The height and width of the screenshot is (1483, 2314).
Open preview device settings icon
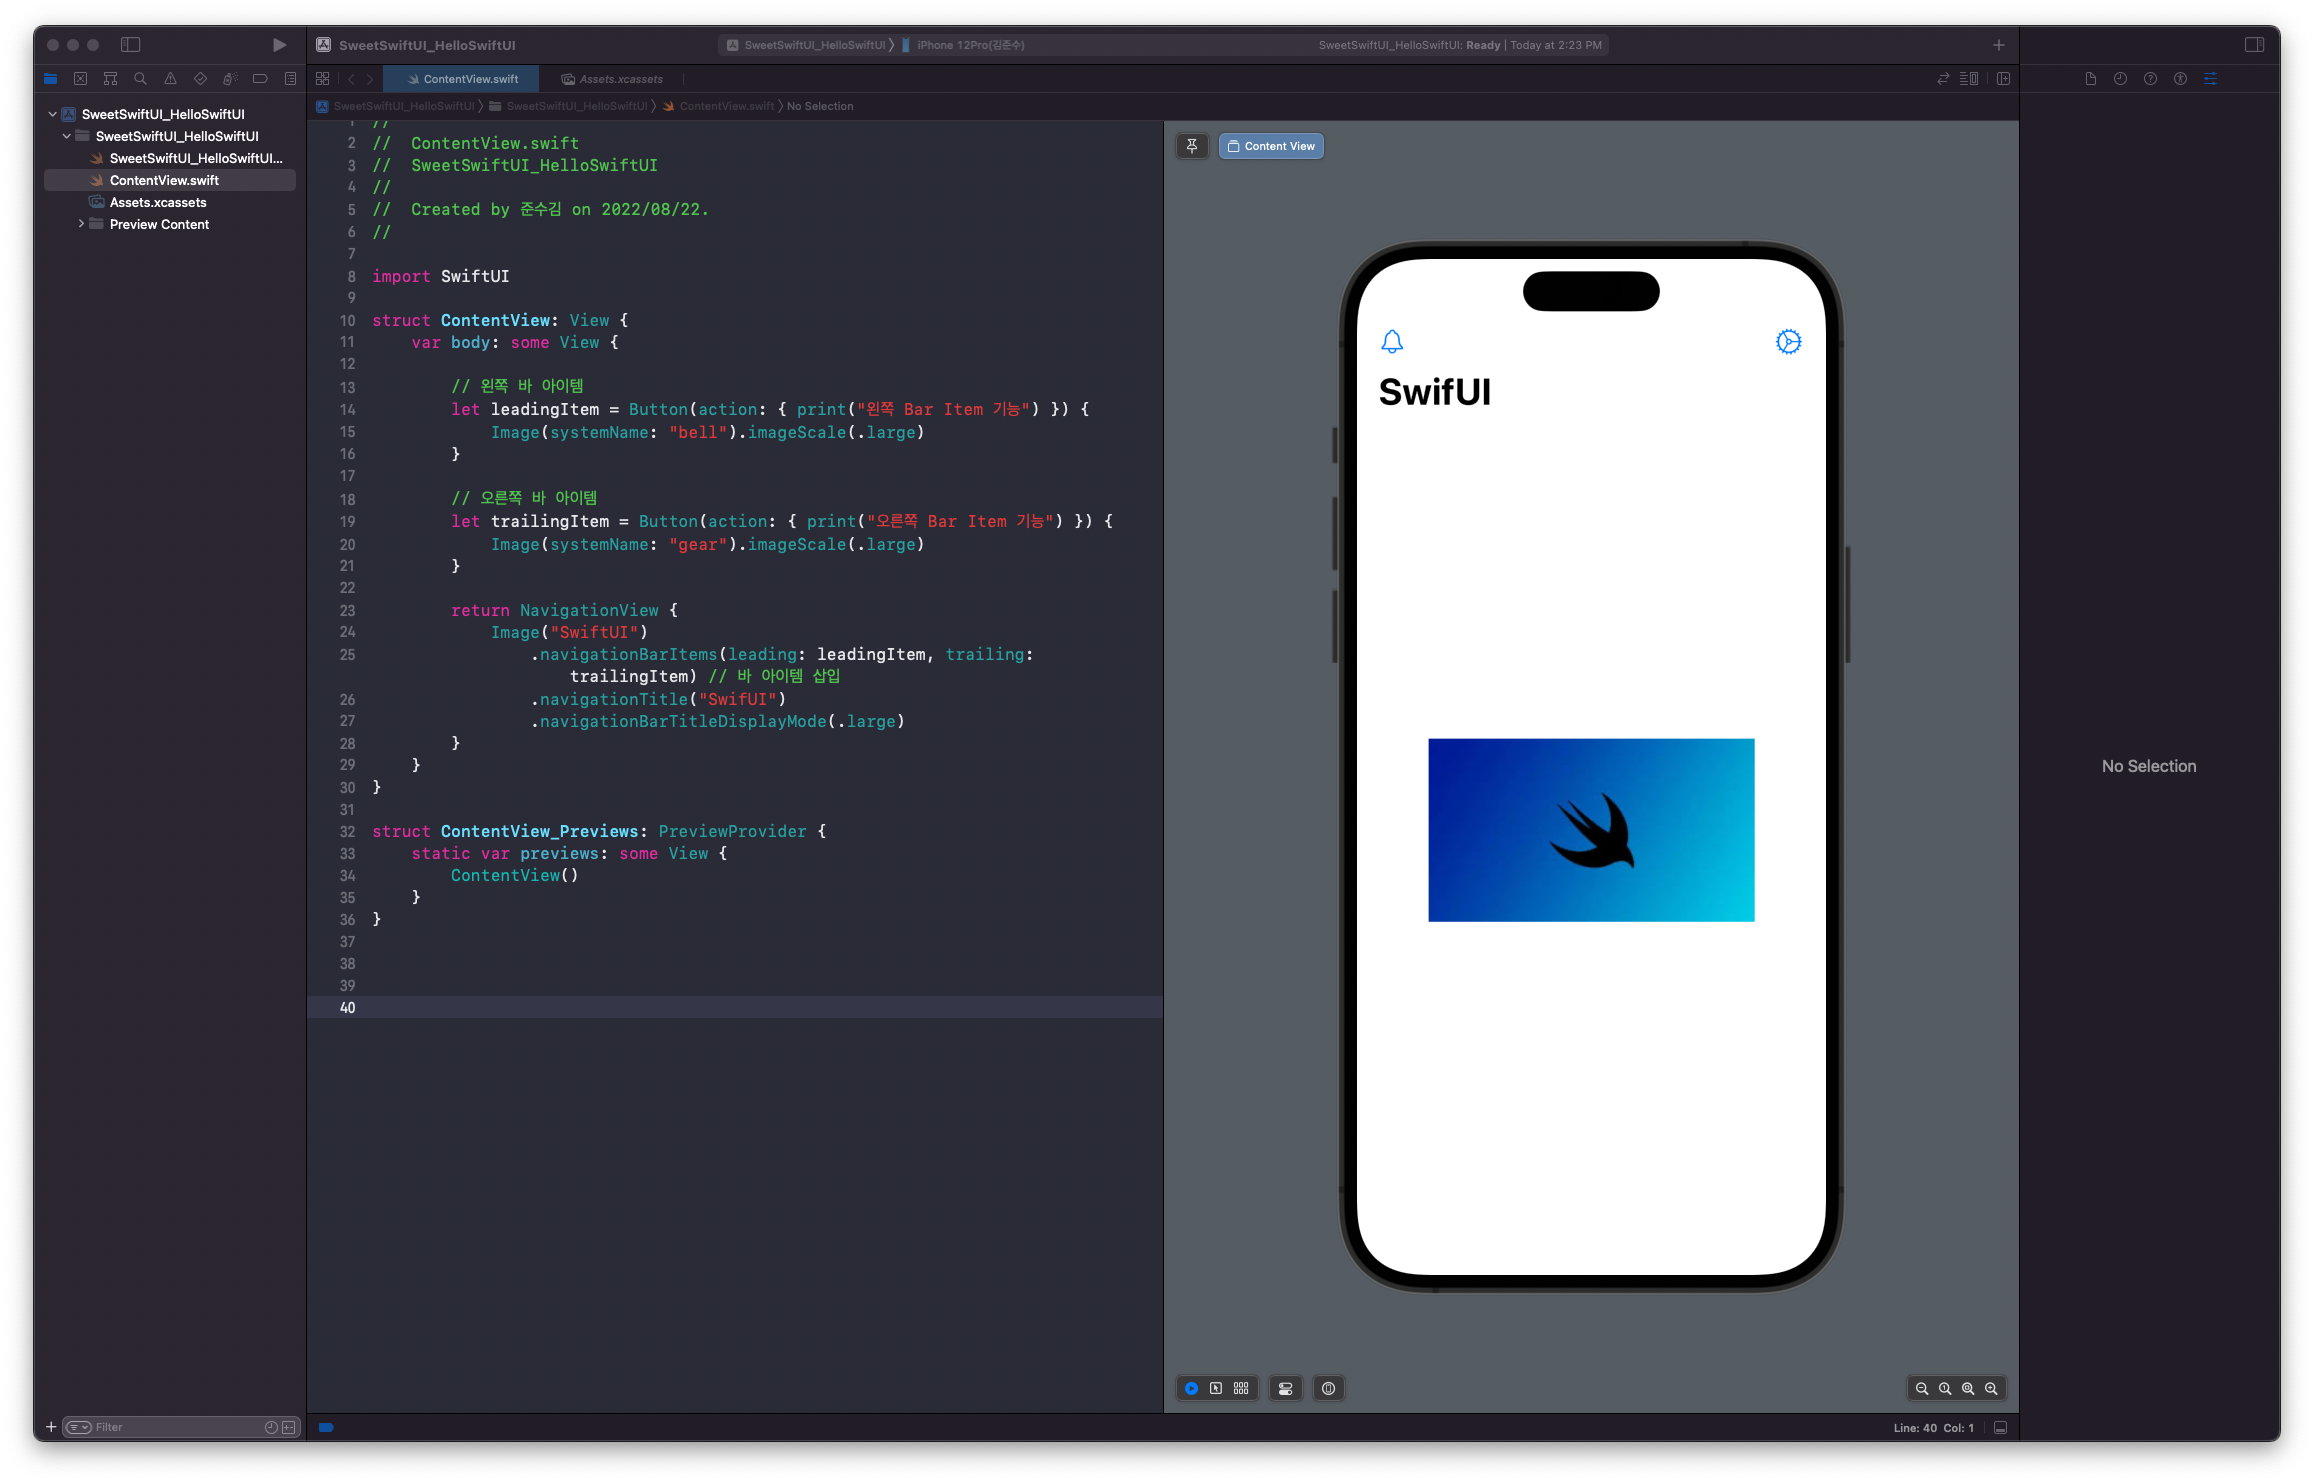[x=1285, y=1388]
